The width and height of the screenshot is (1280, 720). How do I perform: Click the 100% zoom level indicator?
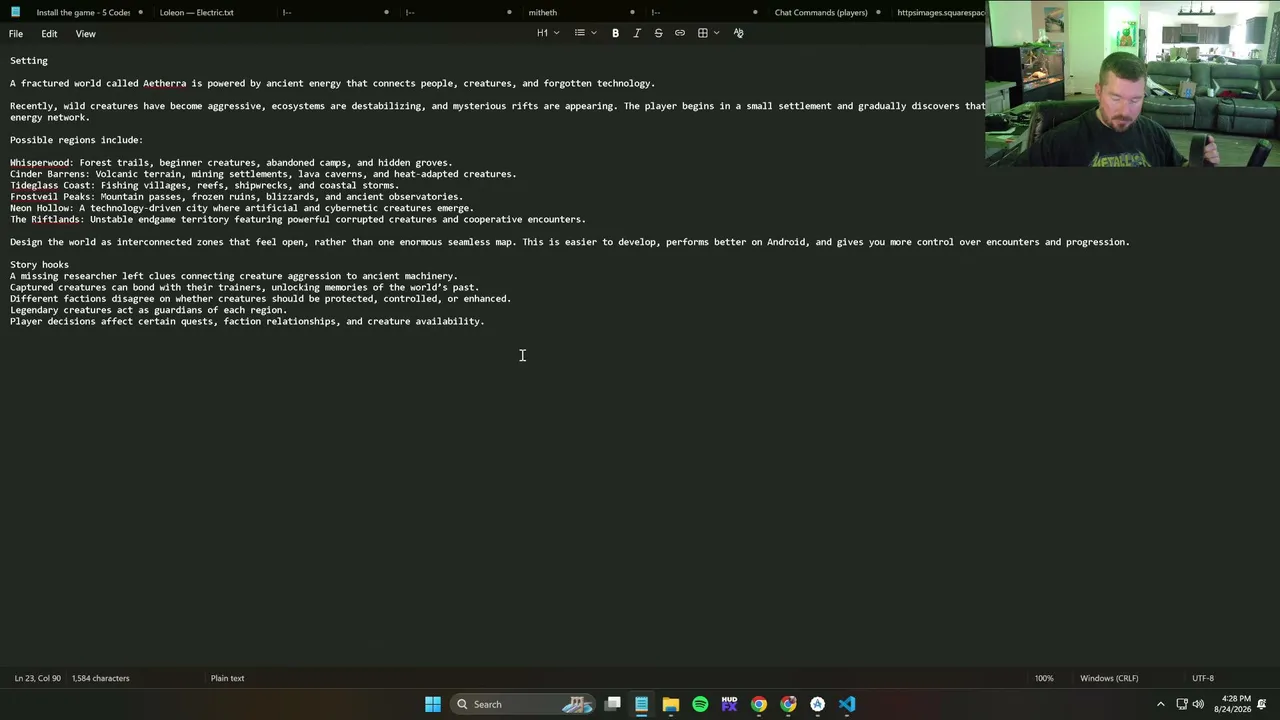1044,678
